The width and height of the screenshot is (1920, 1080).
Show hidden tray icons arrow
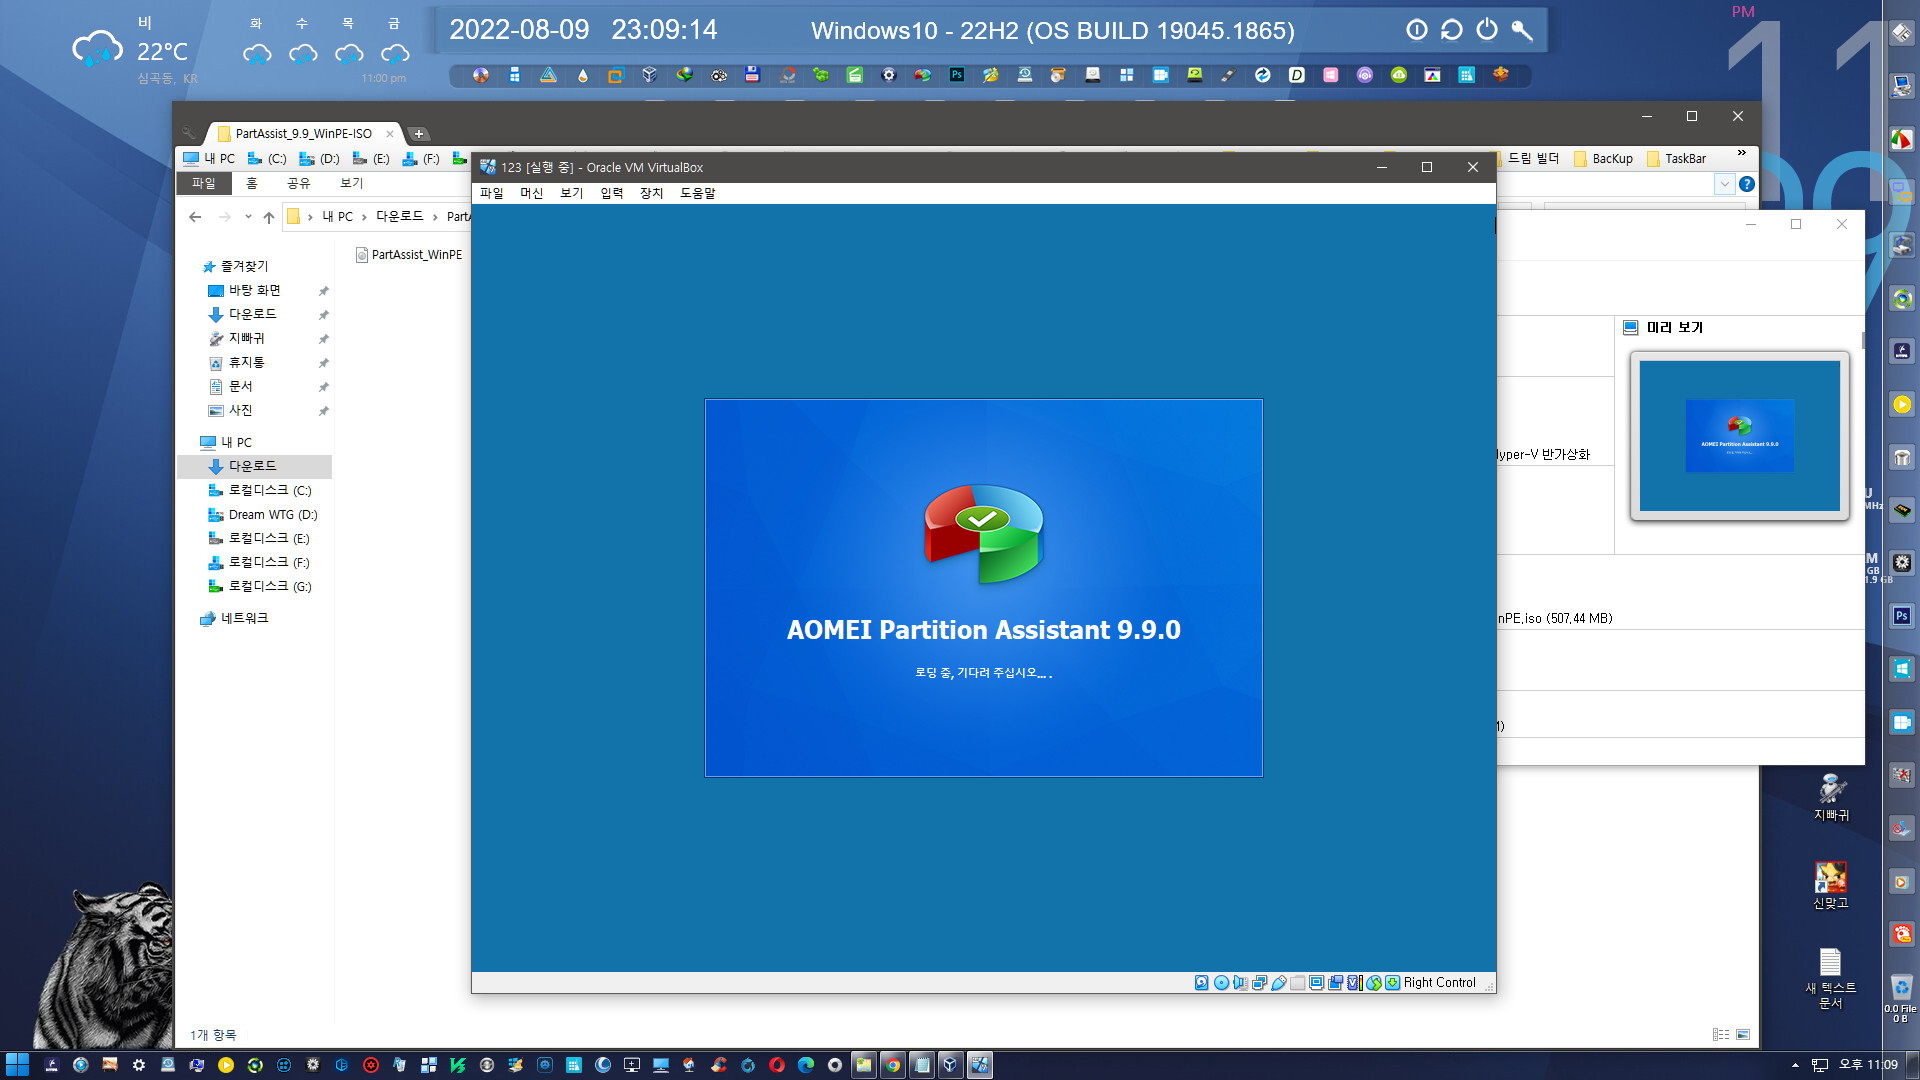click(1795, 1066)
